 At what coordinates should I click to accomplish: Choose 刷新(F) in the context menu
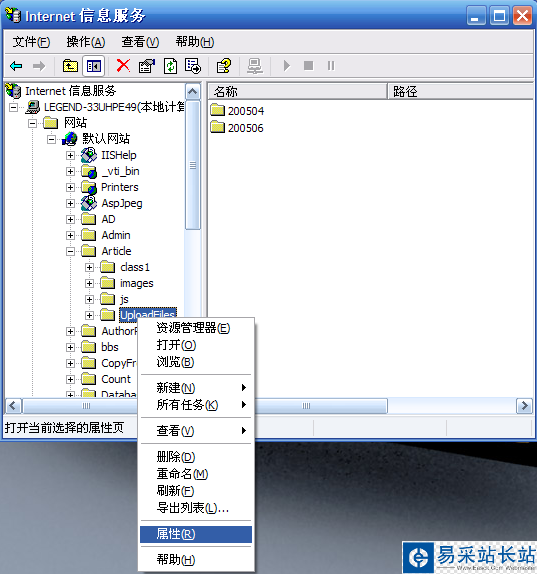click(x=196, y=491)
